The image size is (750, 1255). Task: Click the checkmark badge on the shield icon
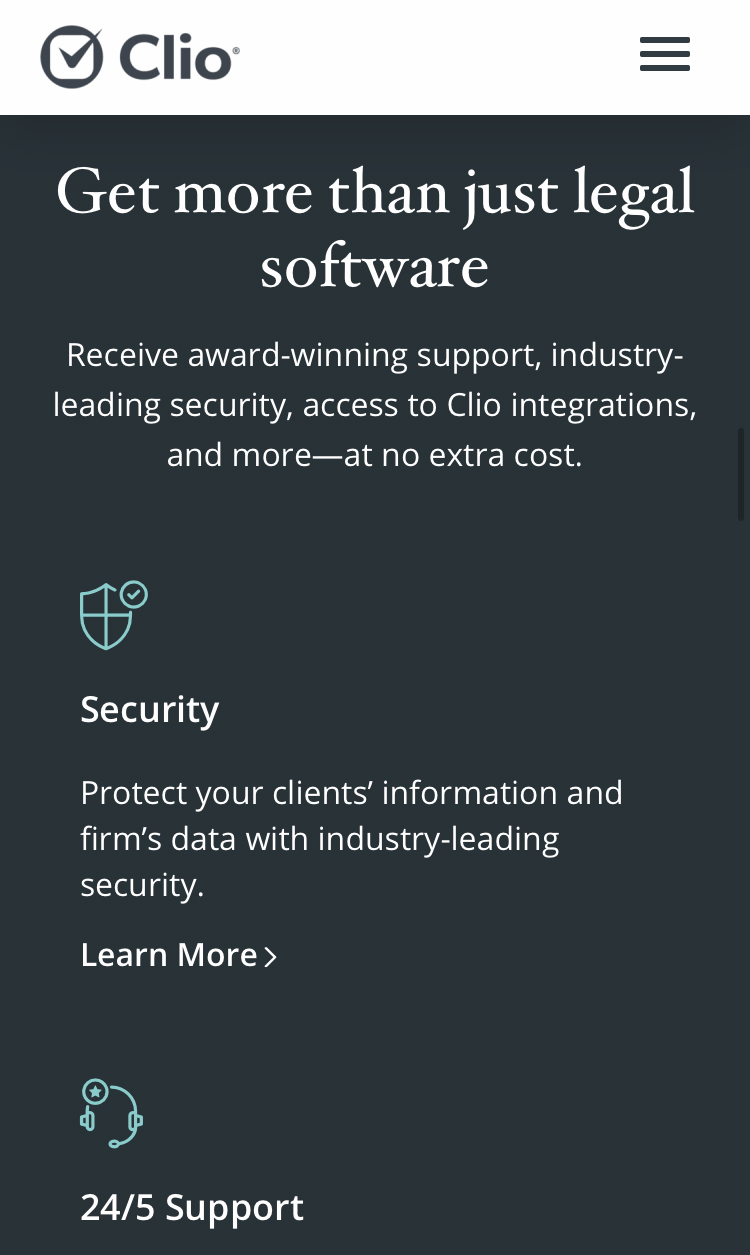tap(133, 595)
